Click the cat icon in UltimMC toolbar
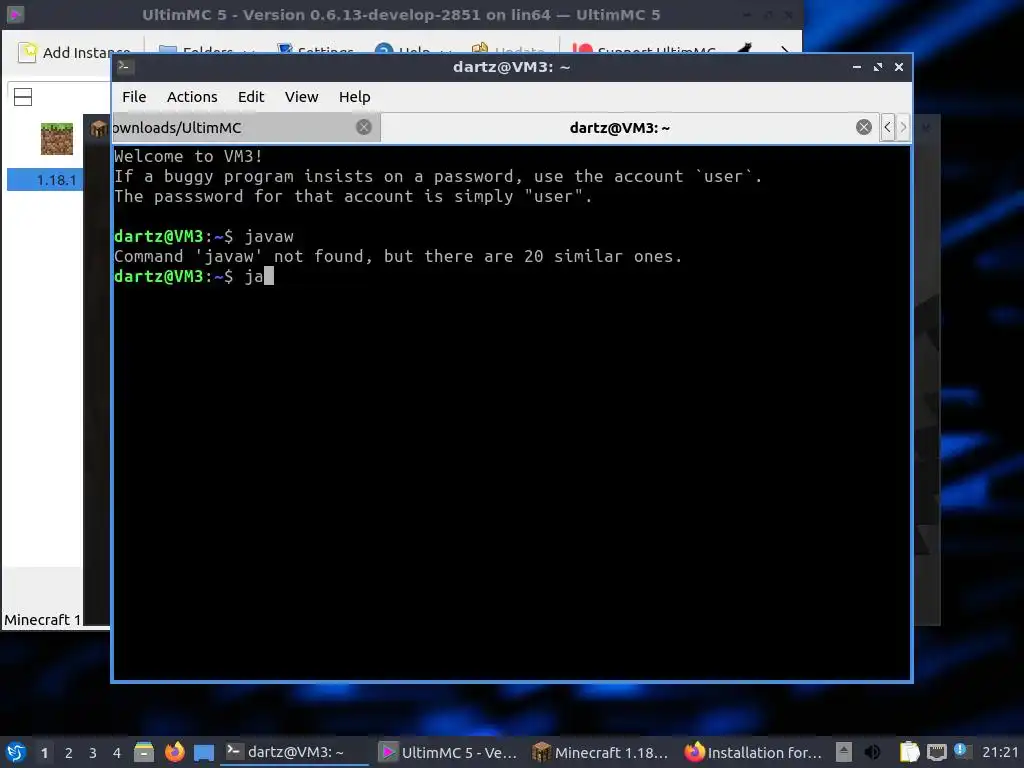Viewport: 1024px width, 768px height. [x=745, y=49]
